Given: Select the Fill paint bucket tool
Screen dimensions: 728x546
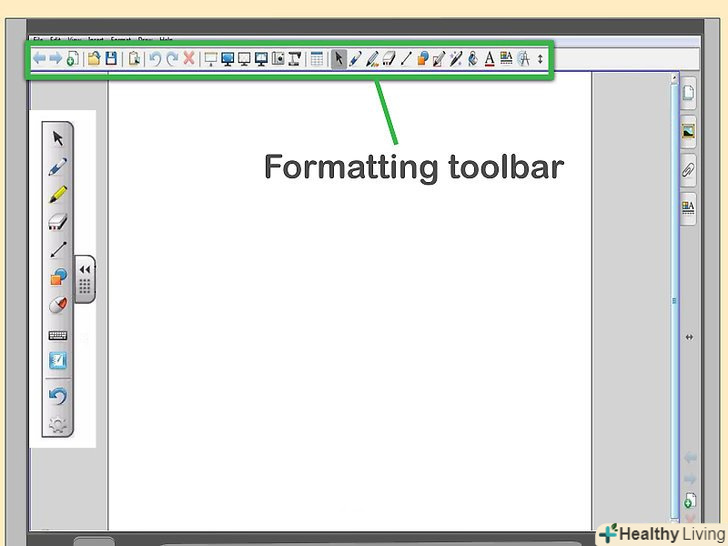Looking at the screenshot, I should tap(473, 59).
